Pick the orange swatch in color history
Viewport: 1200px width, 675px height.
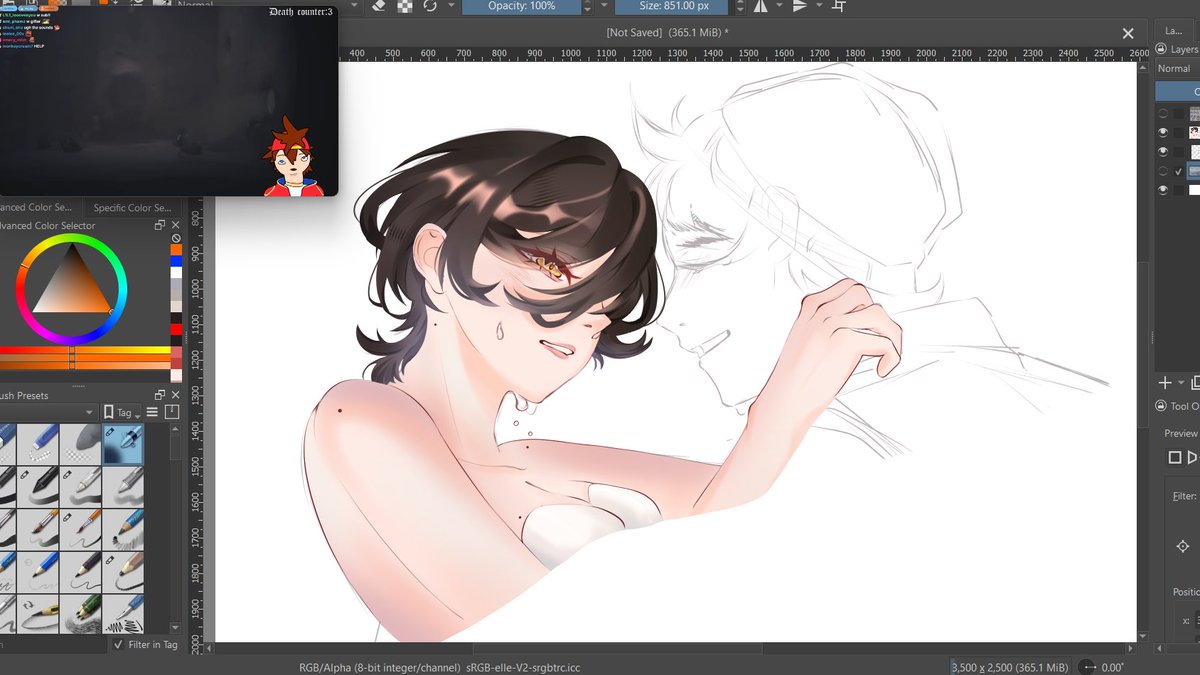[x=176, y=252]
